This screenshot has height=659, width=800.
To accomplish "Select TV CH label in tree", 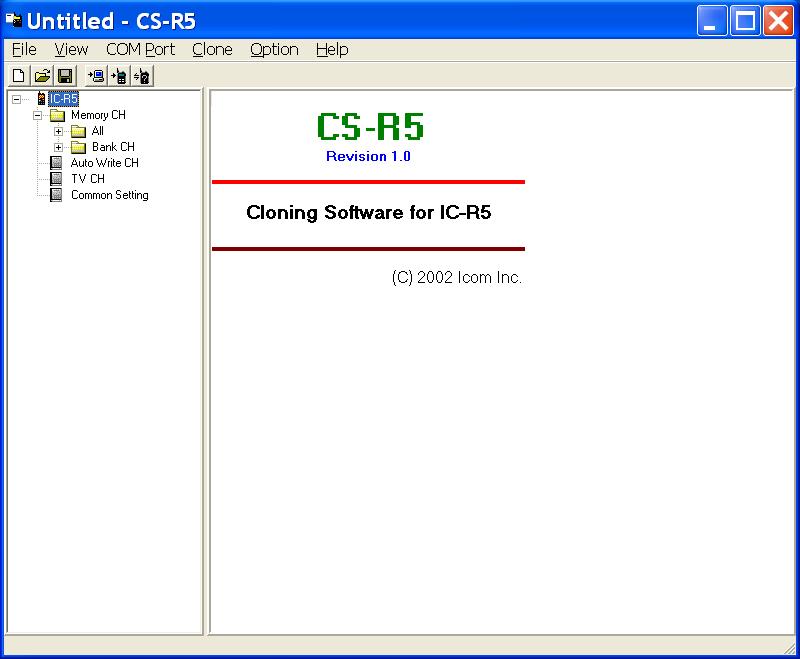I will pyautogui.click(x=88, y=179).
